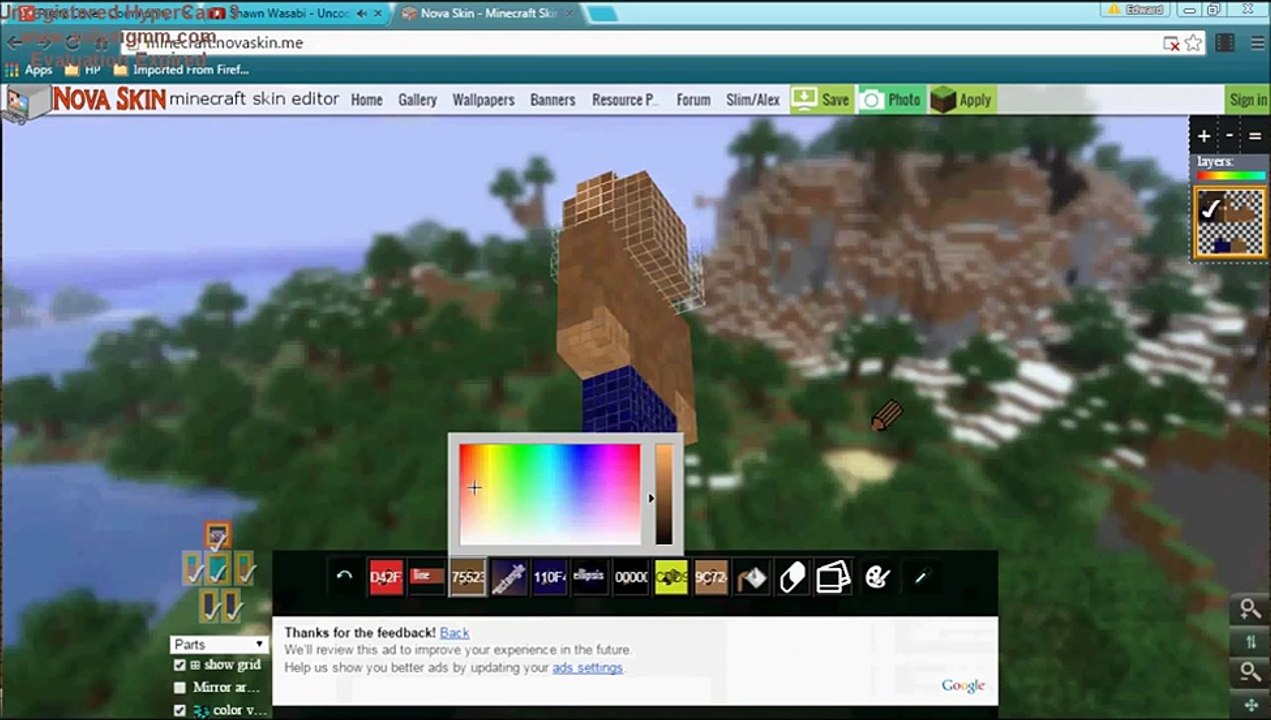The image size is (1271, 720).
Task: Open the Gallery menu
Action: (x=418, y=100)
